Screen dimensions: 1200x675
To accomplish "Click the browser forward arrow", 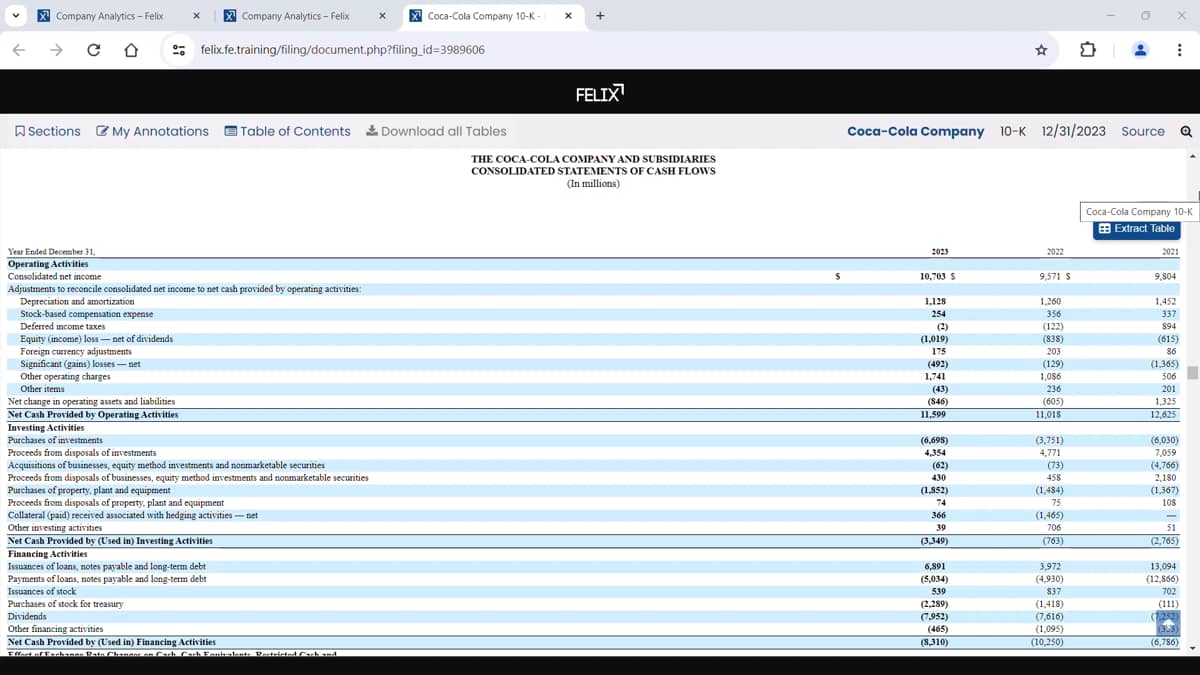I will point(56,50).
